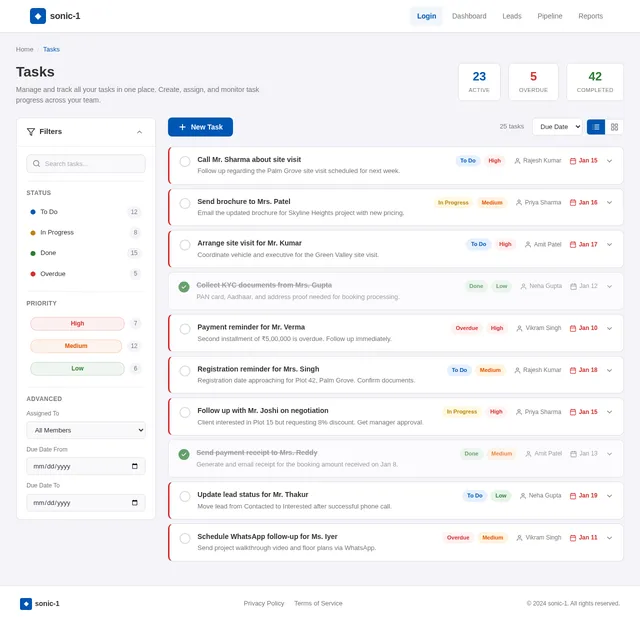Click calendar icon beside Jan 19
The image size is (640, 622).
coord(573,495)
